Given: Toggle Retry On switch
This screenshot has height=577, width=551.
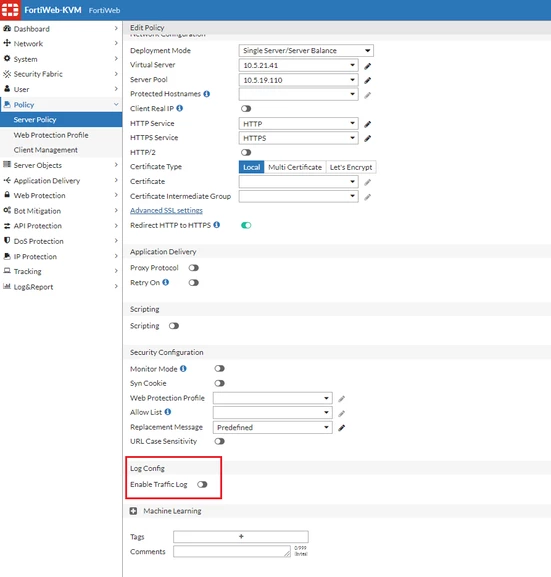Looking at the screenshot, I should (194, 283).
